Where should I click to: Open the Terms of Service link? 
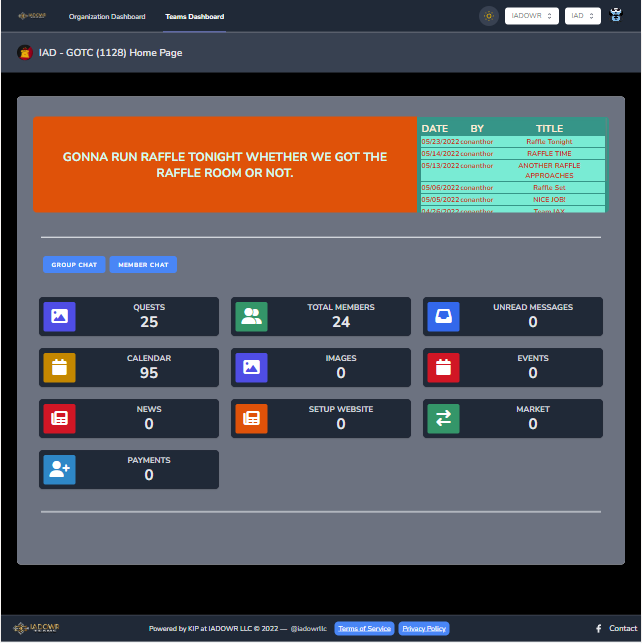pos(364,629)
